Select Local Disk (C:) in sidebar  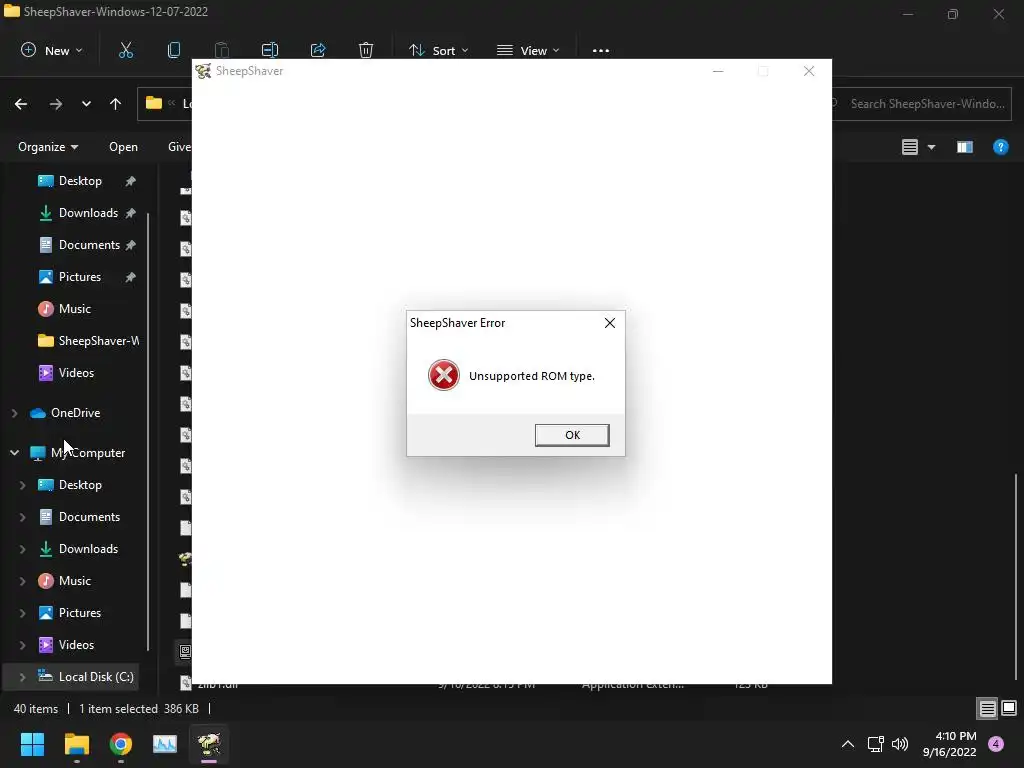(95, 677)
